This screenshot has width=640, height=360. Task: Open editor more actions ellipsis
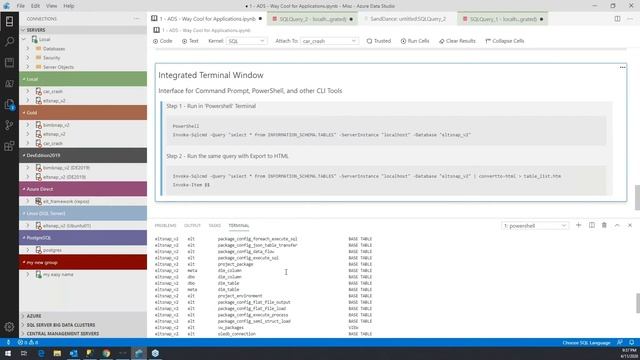[630, 19]
